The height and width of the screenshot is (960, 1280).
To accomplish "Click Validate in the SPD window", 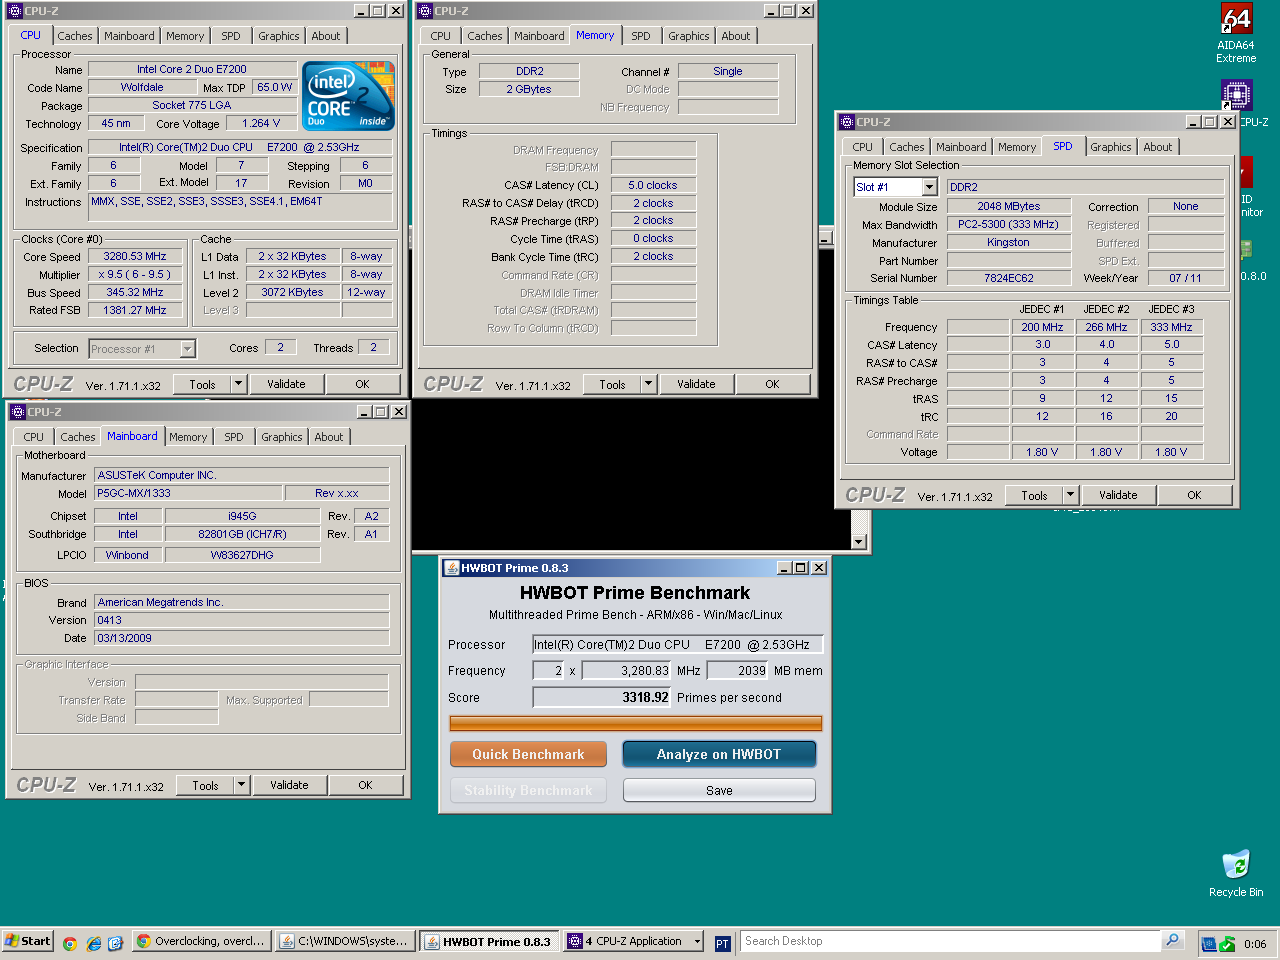I will coord(1118,495).
